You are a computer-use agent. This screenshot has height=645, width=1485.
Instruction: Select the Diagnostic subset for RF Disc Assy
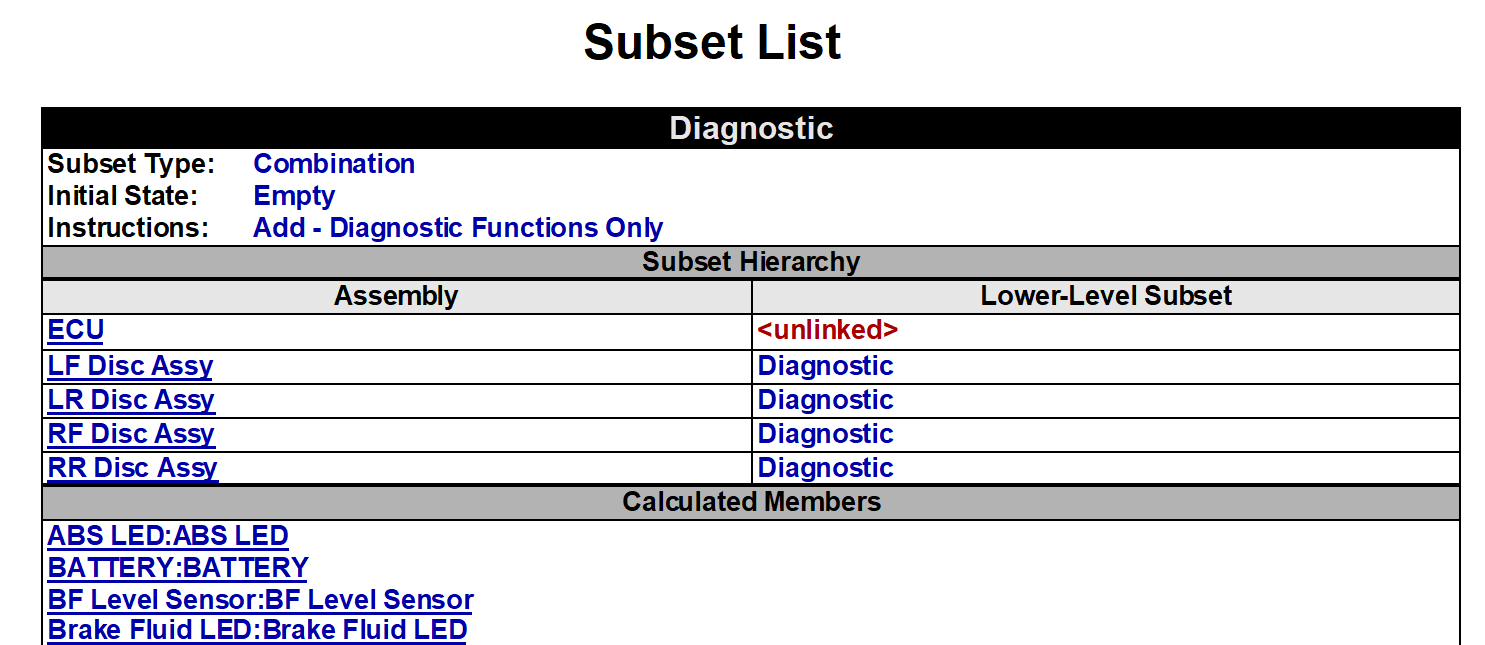pos(825,434)
